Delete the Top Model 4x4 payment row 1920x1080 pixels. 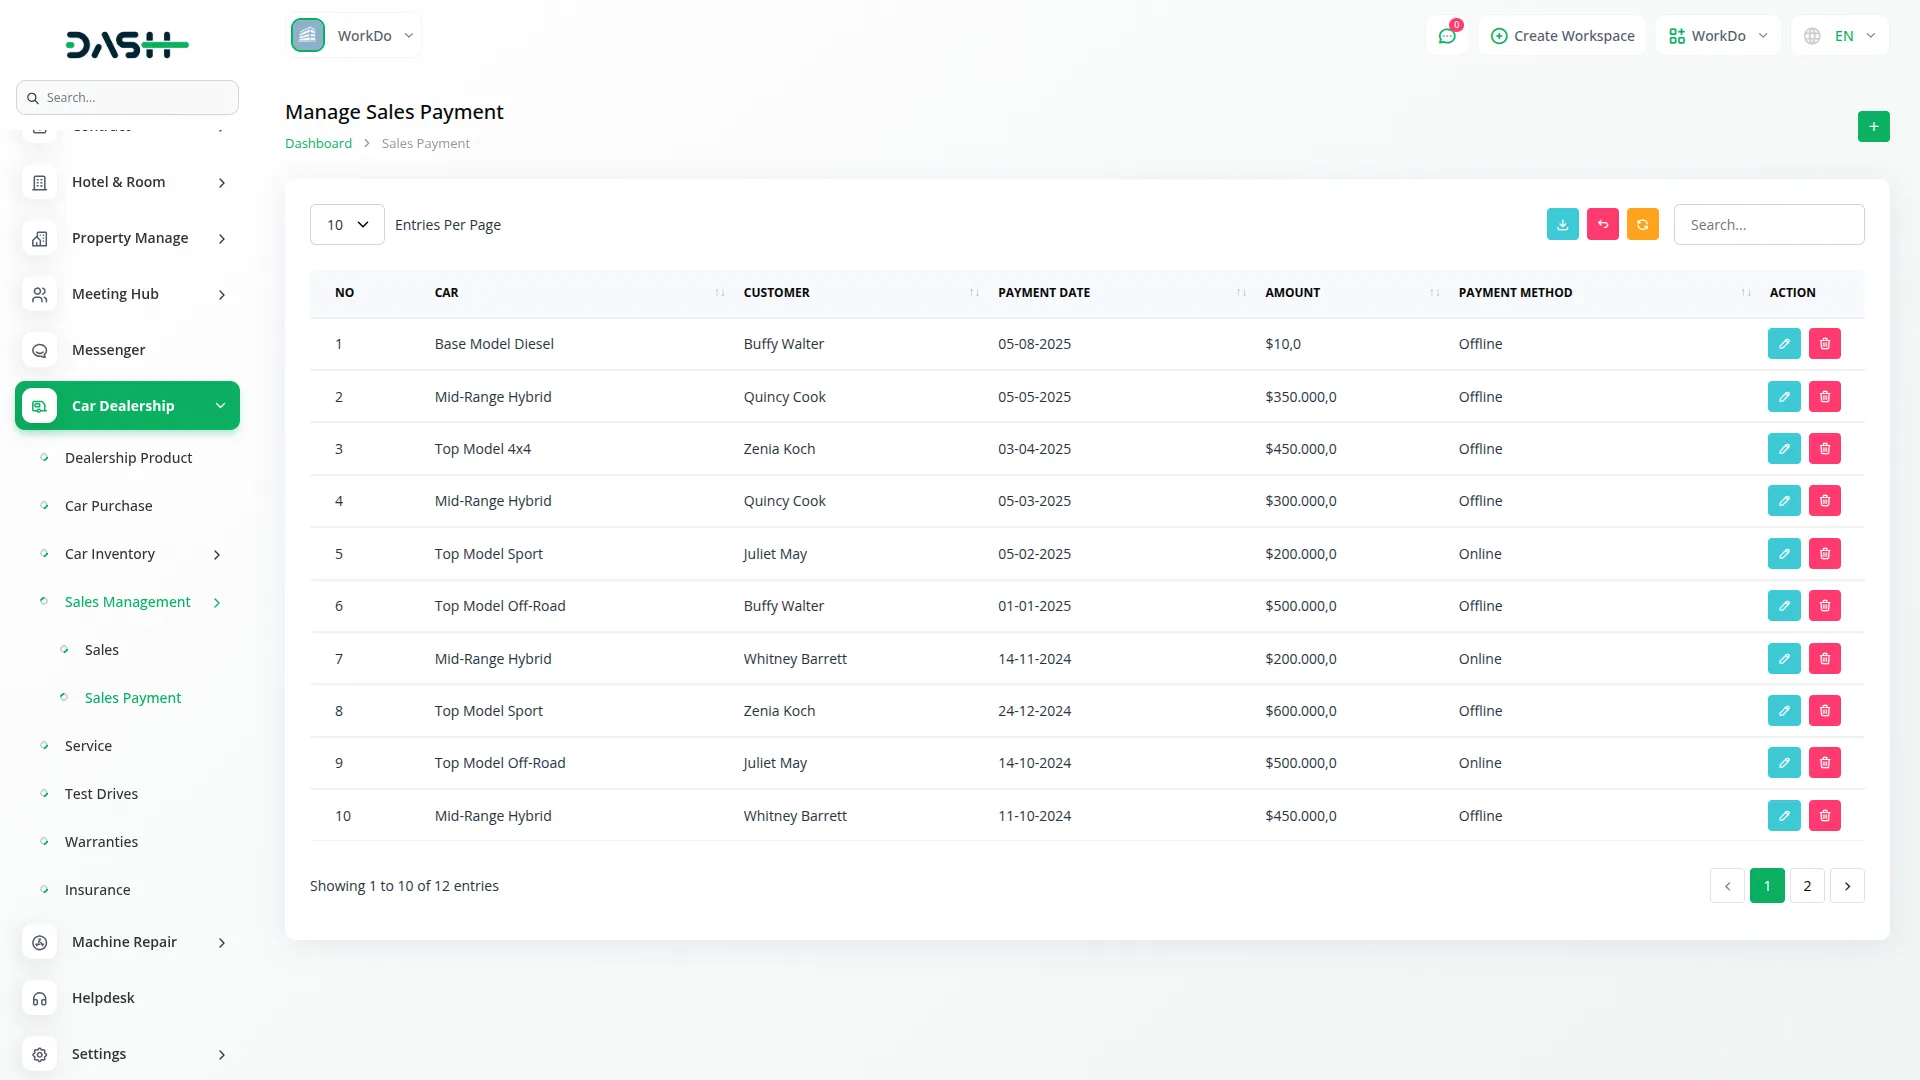1824,449
